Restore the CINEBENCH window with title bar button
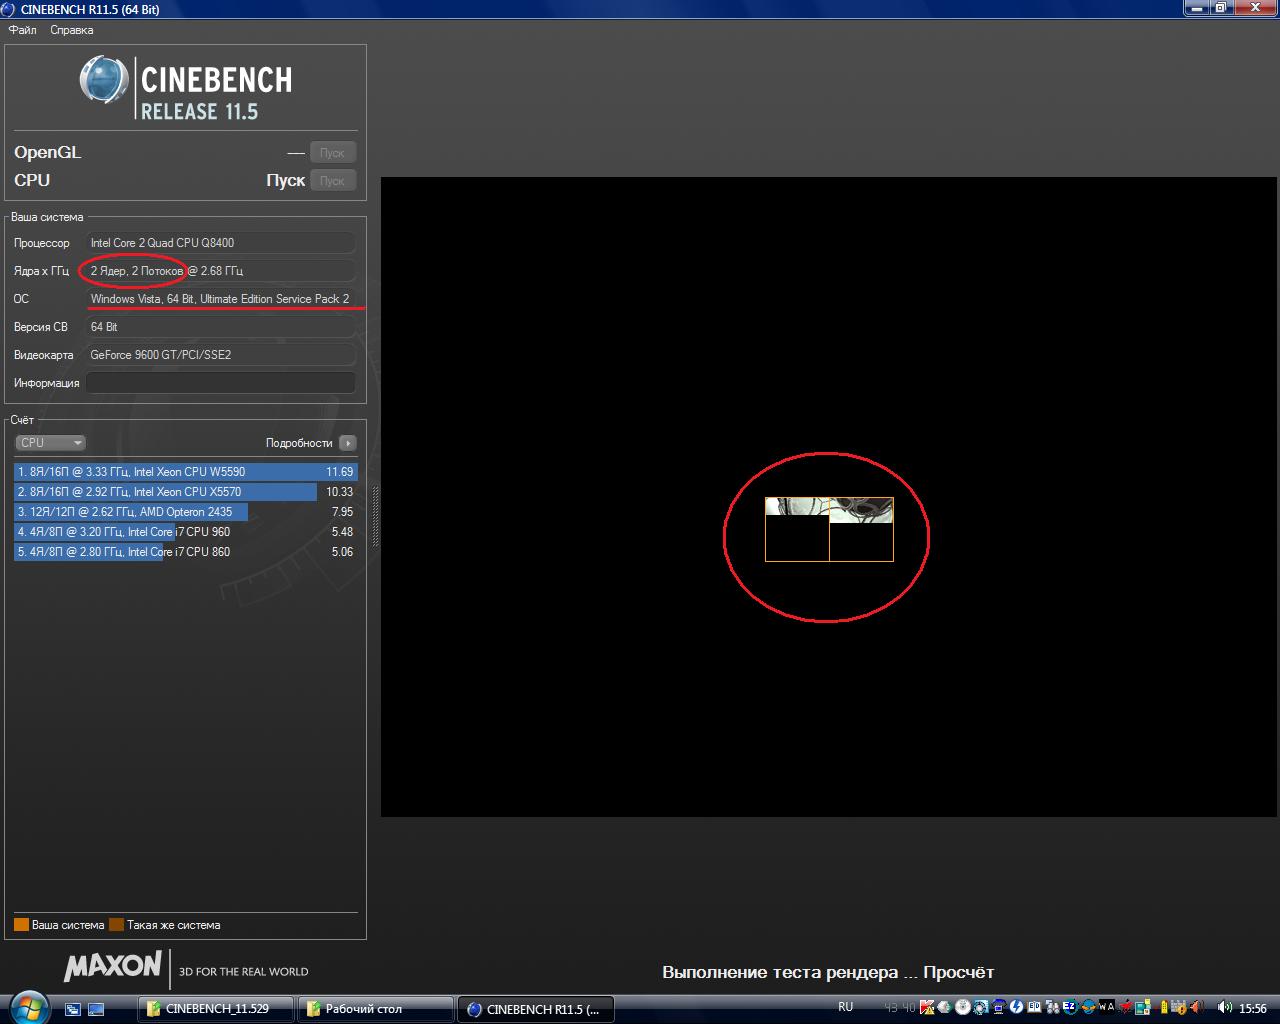This screenshot has width=1280, height=1024. point(1221,8)
